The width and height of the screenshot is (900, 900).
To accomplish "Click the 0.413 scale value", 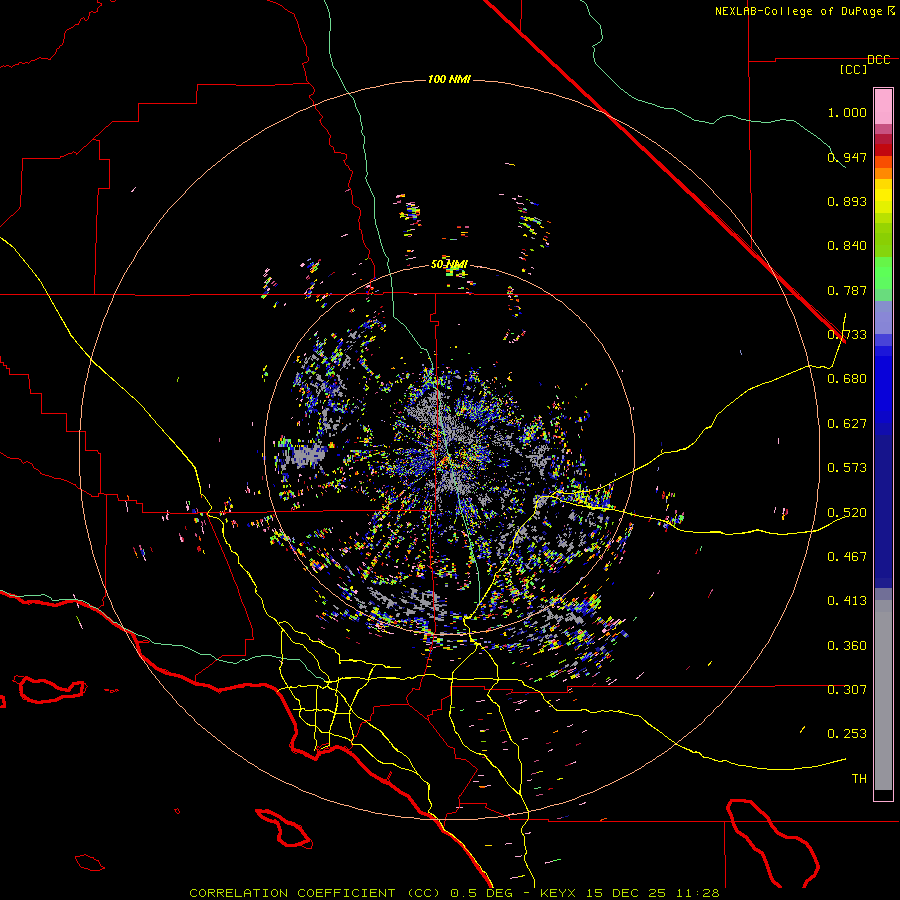I will [x=847, y=601].
